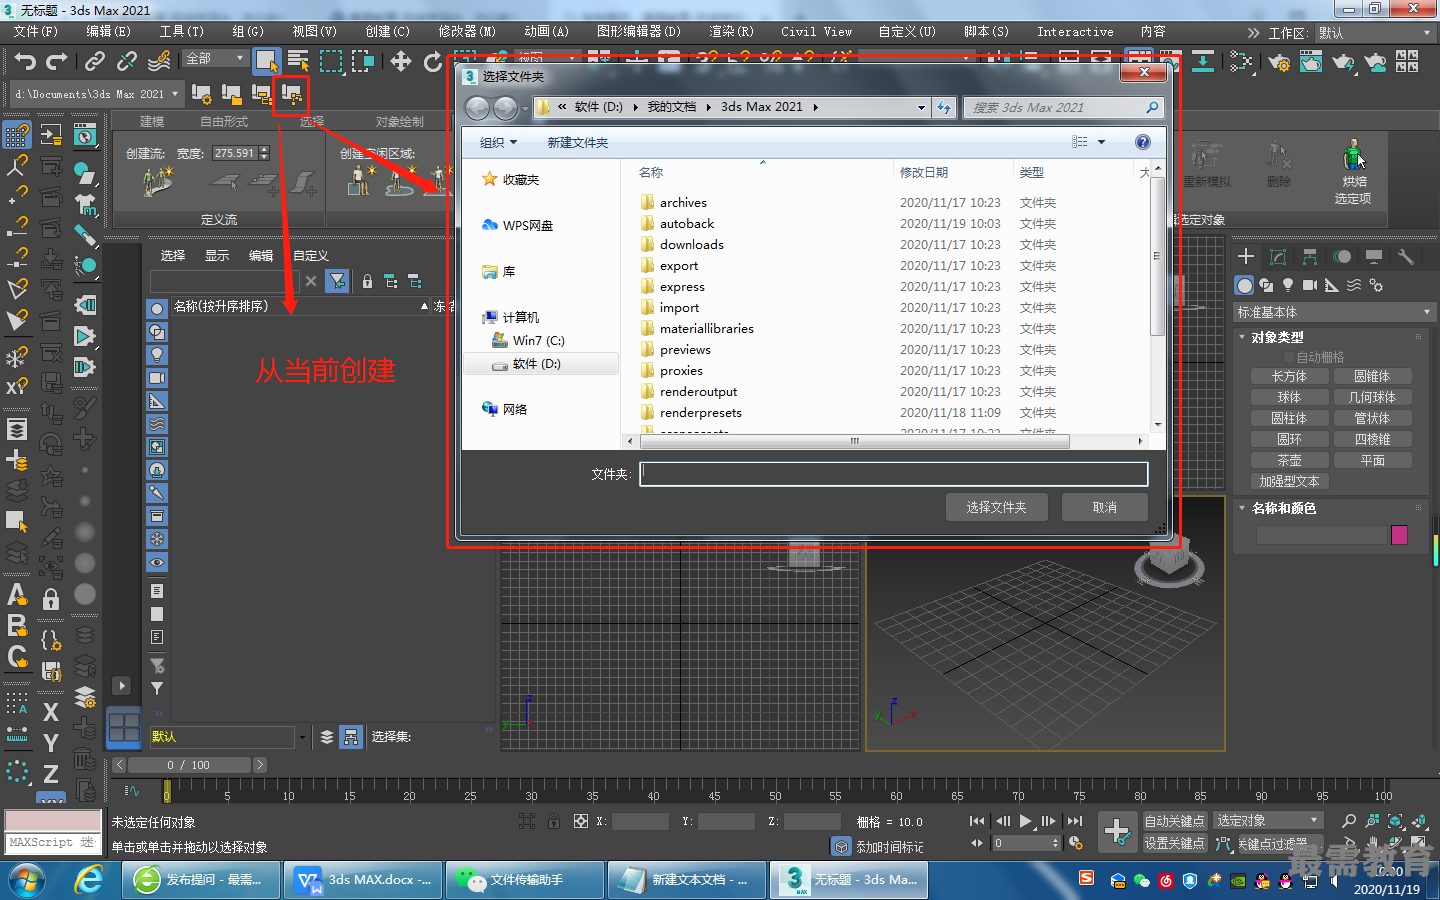
Task: Switch to the 自由形式 ribbon tab
Action: [x=223, y=121]
